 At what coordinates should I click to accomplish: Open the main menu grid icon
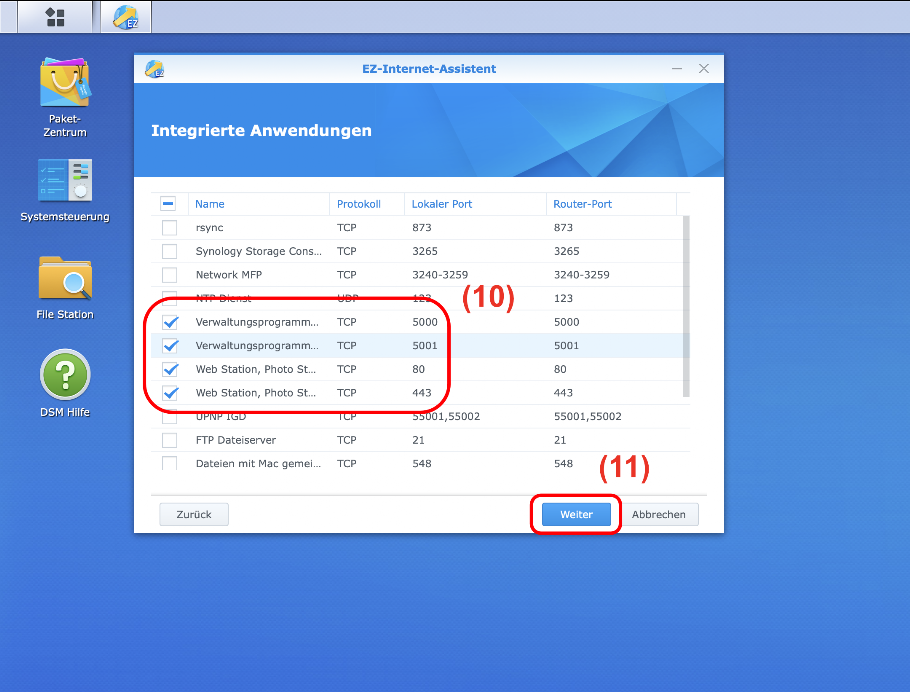[56, 17]
